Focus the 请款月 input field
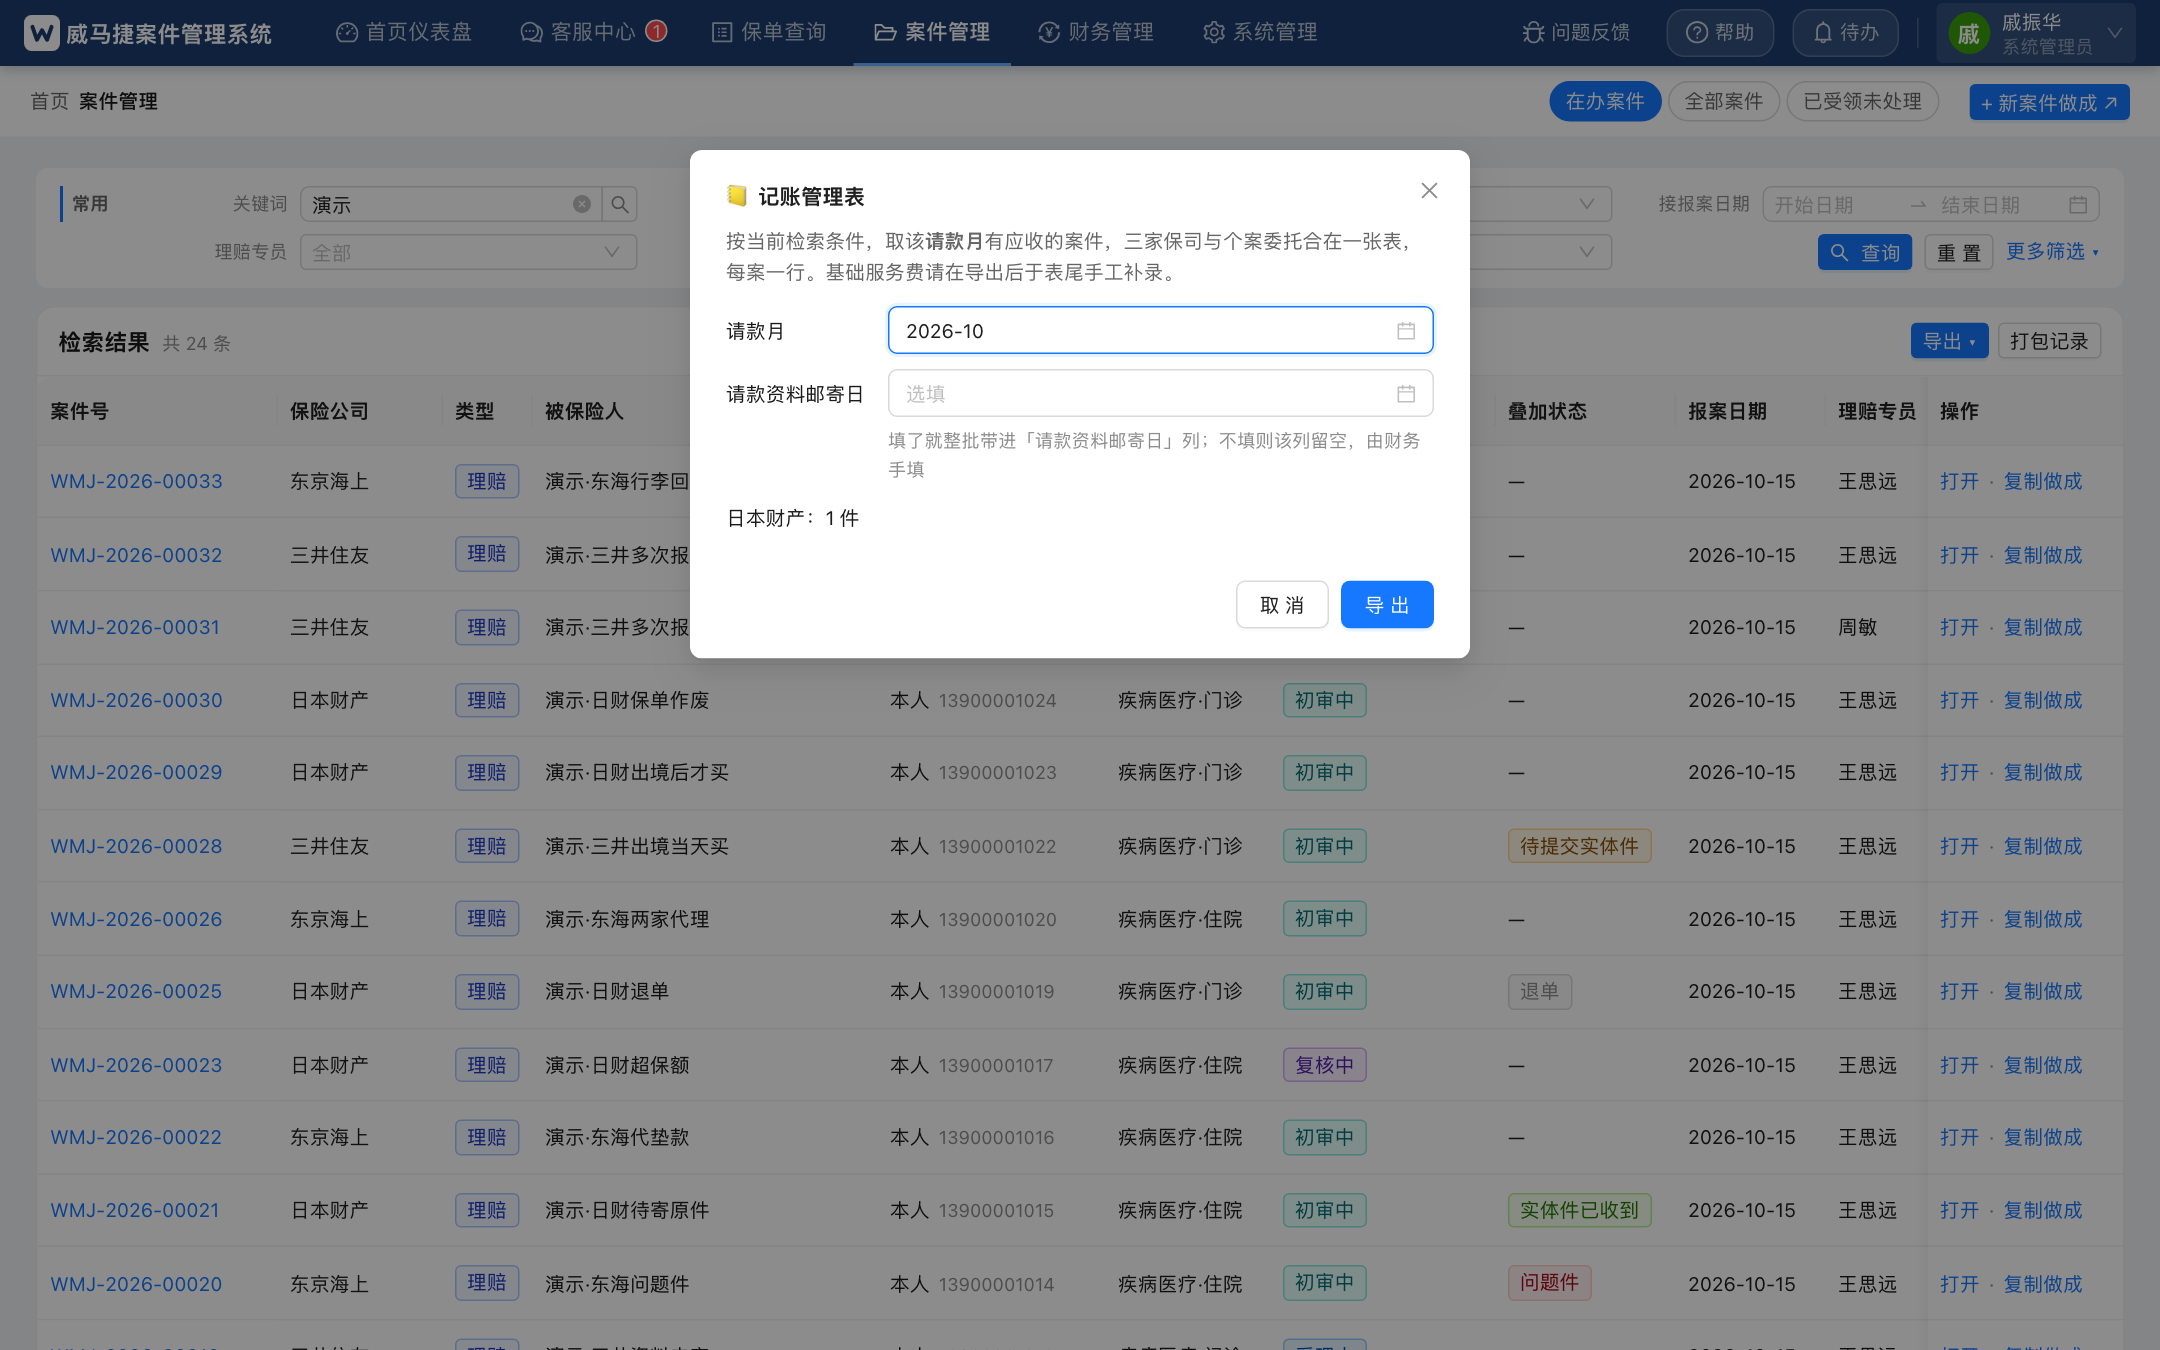The width and height of the screenshot is (2160, 1350). pos(1160,331)
